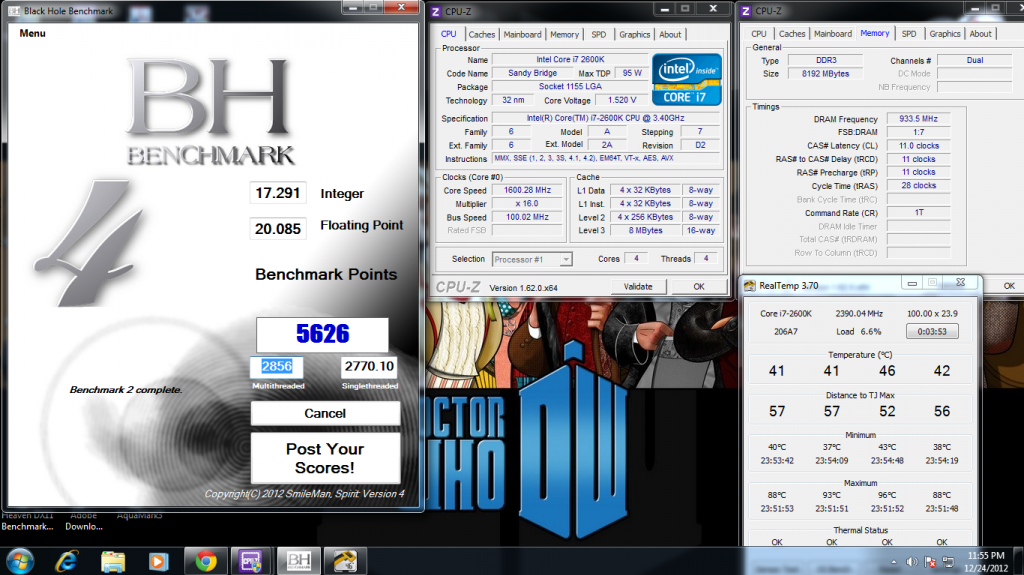Click the 8192 MBytes memory size value
The height and width of the screenshot is (575, 1024).
click(825, 74)
